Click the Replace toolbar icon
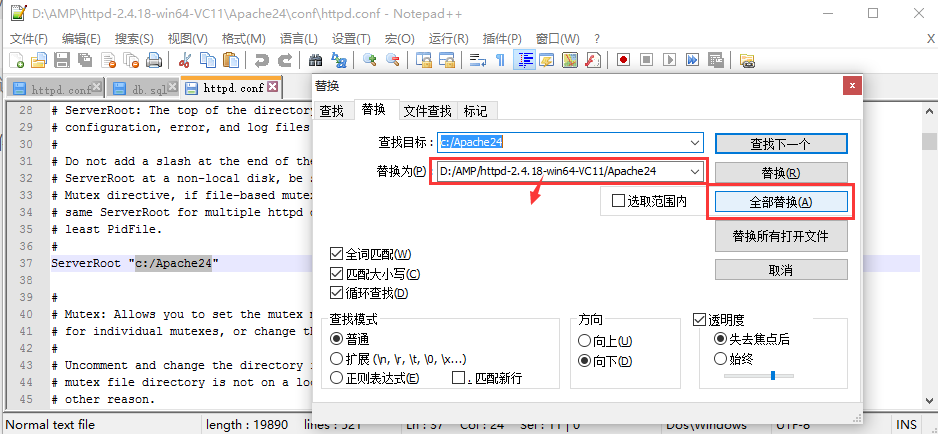The width and height of the screenshot is (938, 434). point(339,60)
